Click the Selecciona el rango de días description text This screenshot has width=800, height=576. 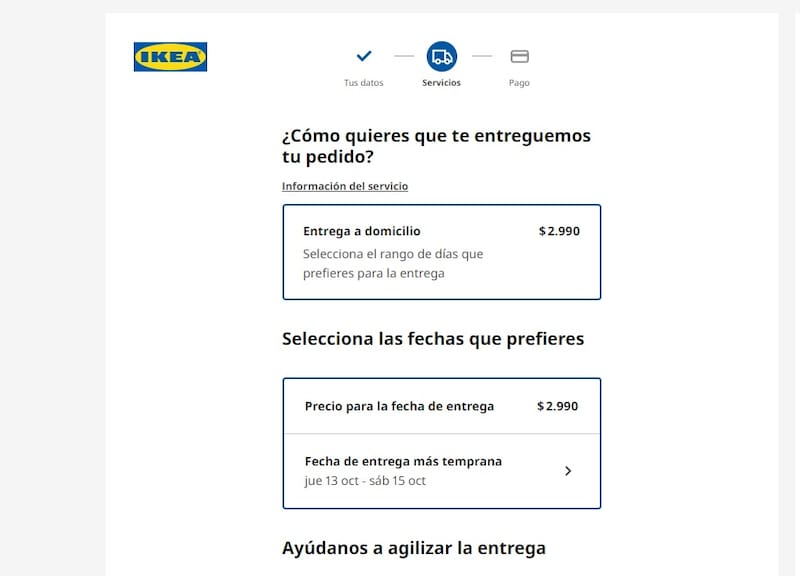coord(393,263)
